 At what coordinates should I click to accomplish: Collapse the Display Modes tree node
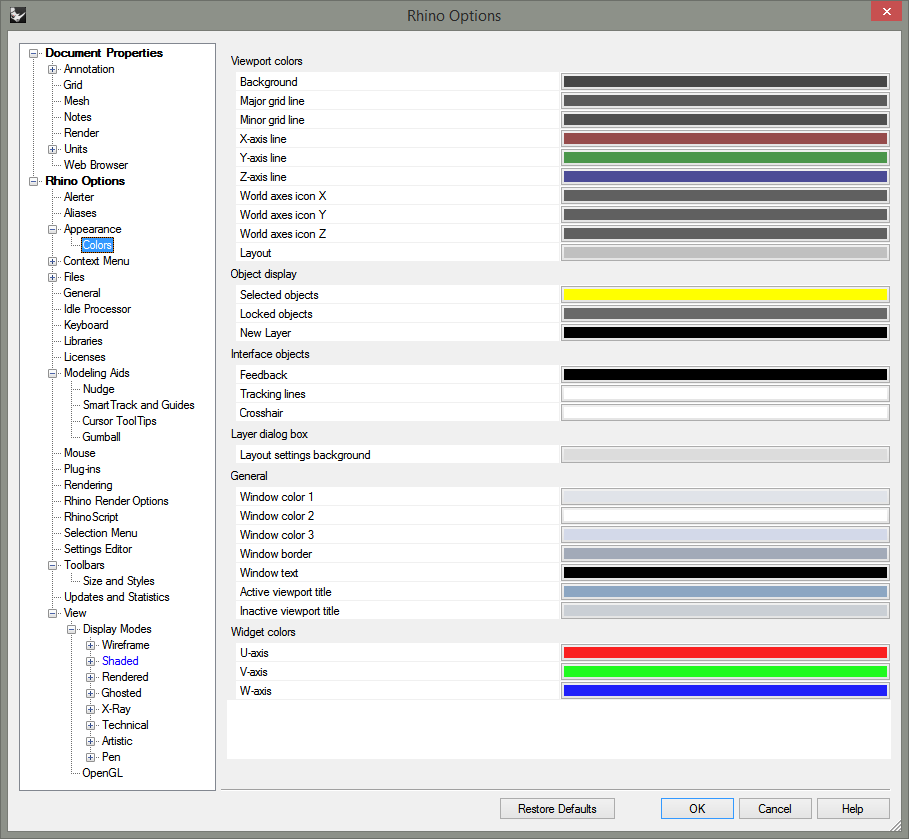(72, 629)
